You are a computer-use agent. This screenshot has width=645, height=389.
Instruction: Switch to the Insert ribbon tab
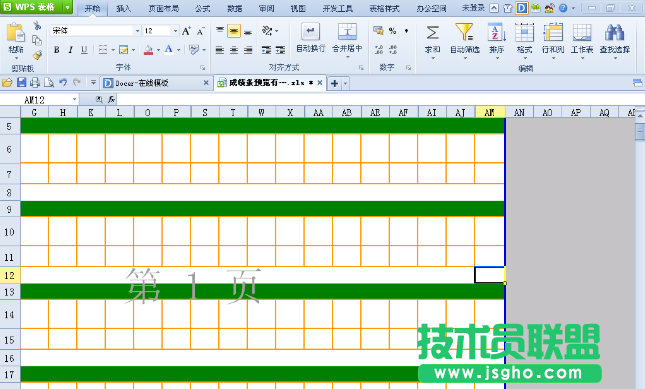[124, 8]
